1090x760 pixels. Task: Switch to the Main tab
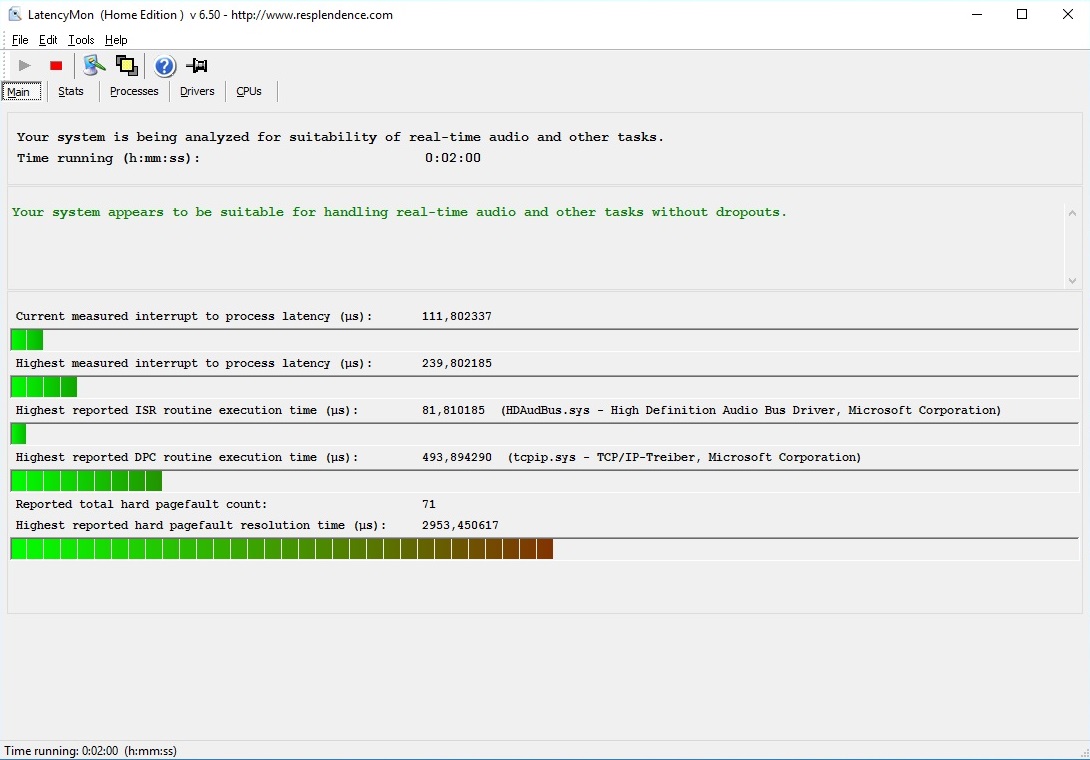coord(22,92)
